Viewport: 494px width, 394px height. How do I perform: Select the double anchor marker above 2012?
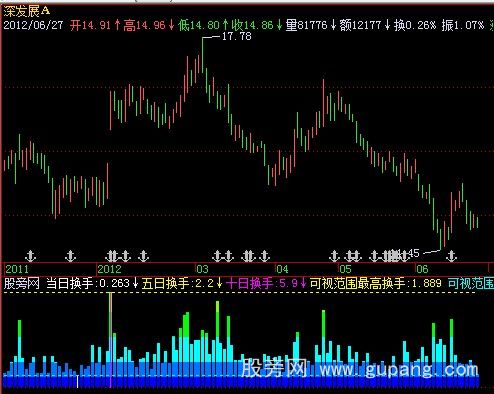pyautogui.click(x=112, y=256)
